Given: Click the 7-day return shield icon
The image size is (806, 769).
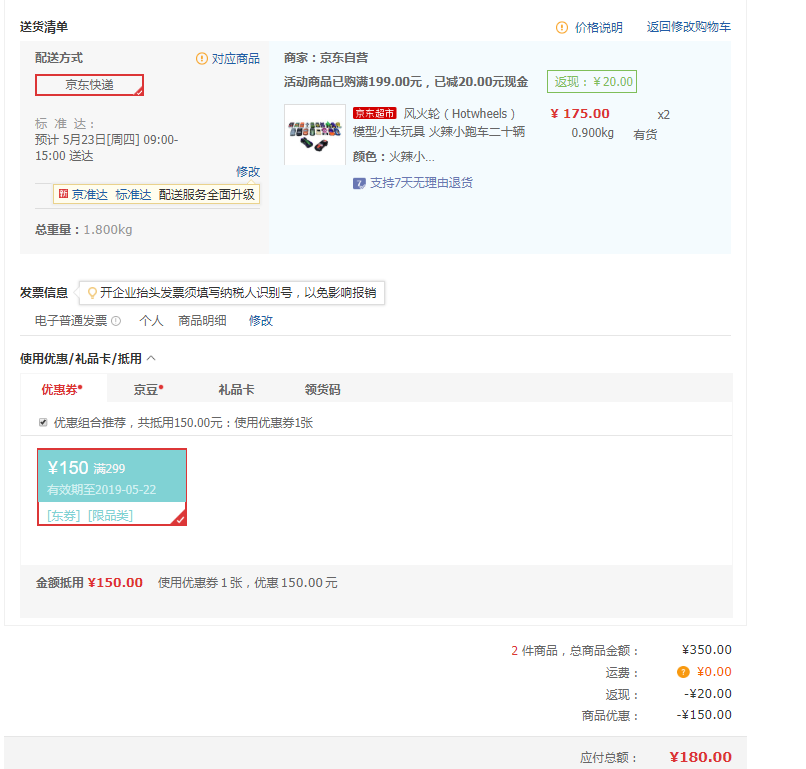Looking at the screenshot, I should click(x=359, y=183).
